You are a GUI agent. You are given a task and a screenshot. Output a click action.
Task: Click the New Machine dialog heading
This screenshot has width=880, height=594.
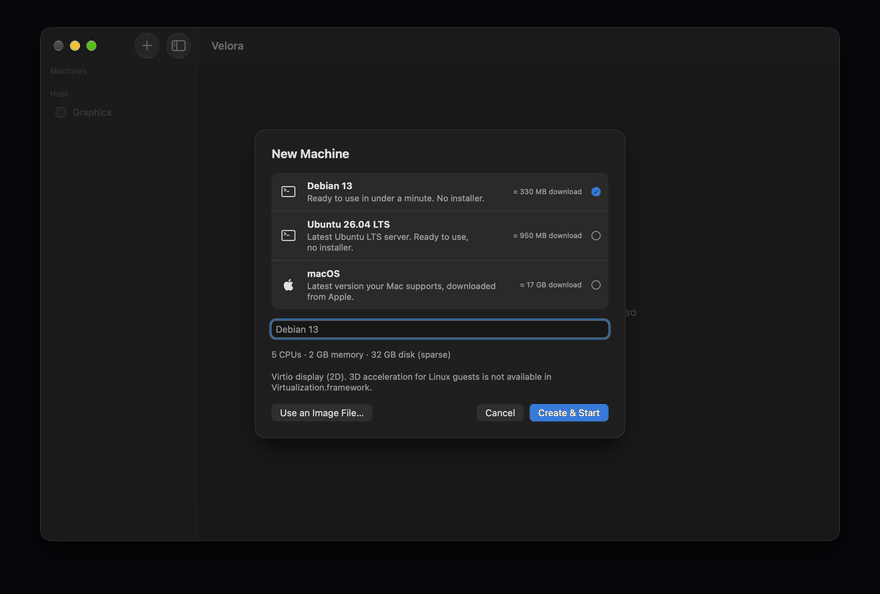coord(310,154)
